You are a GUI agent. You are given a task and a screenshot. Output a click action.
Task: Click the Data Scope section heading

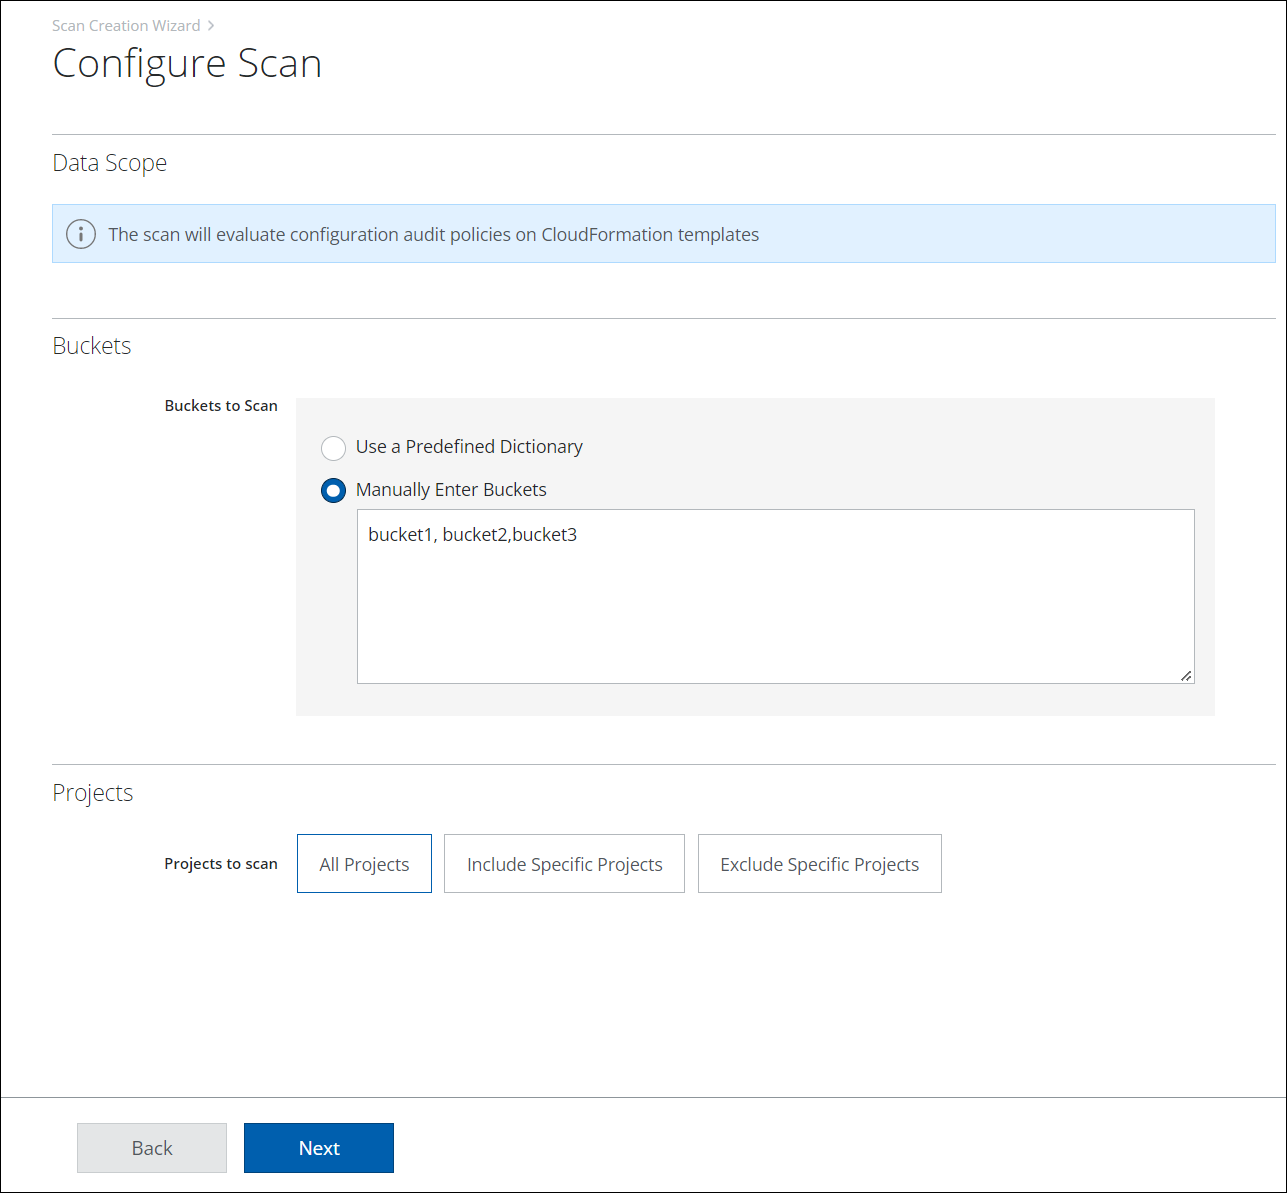(110, 163)
